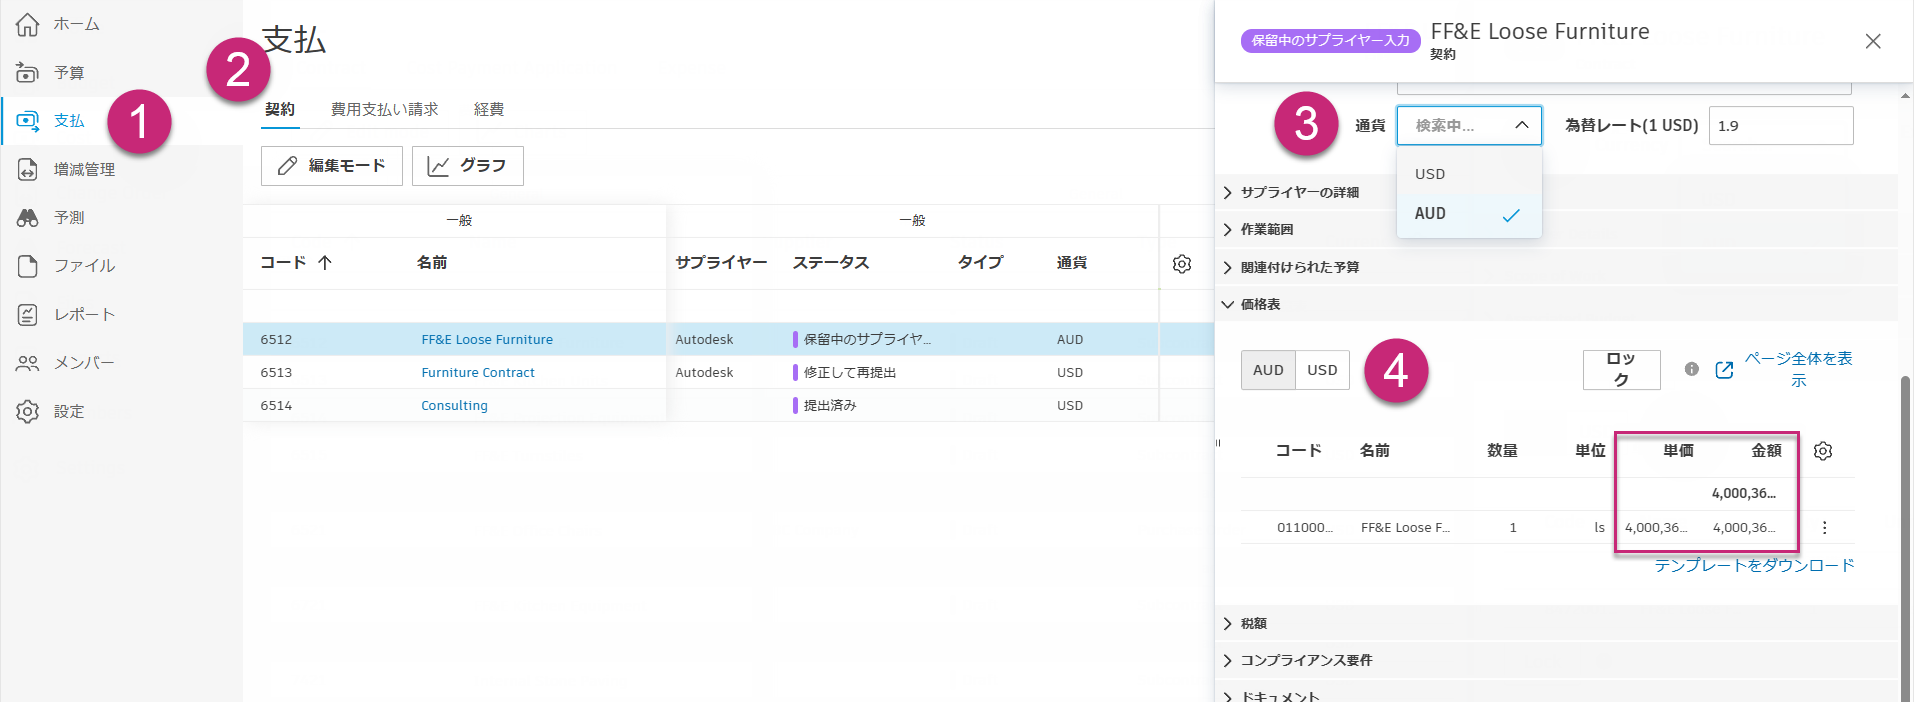Choose AUD in the currency dropdown list
Screen dimensions: 1914x702
tap(1469, 214)
